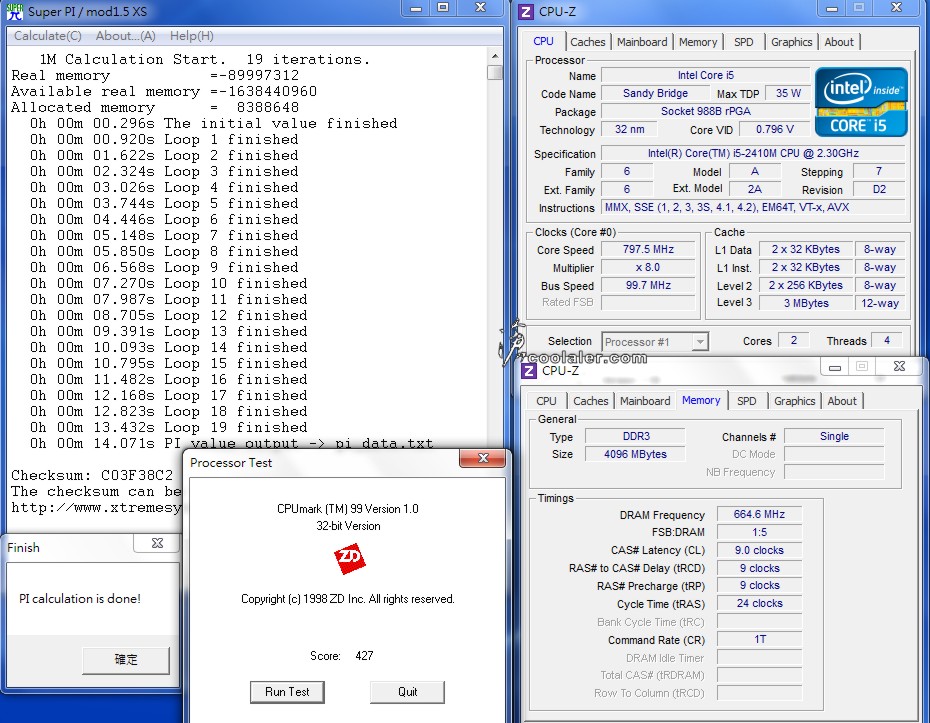Click the Core VID value '0.796 V'

pos(774,129)
